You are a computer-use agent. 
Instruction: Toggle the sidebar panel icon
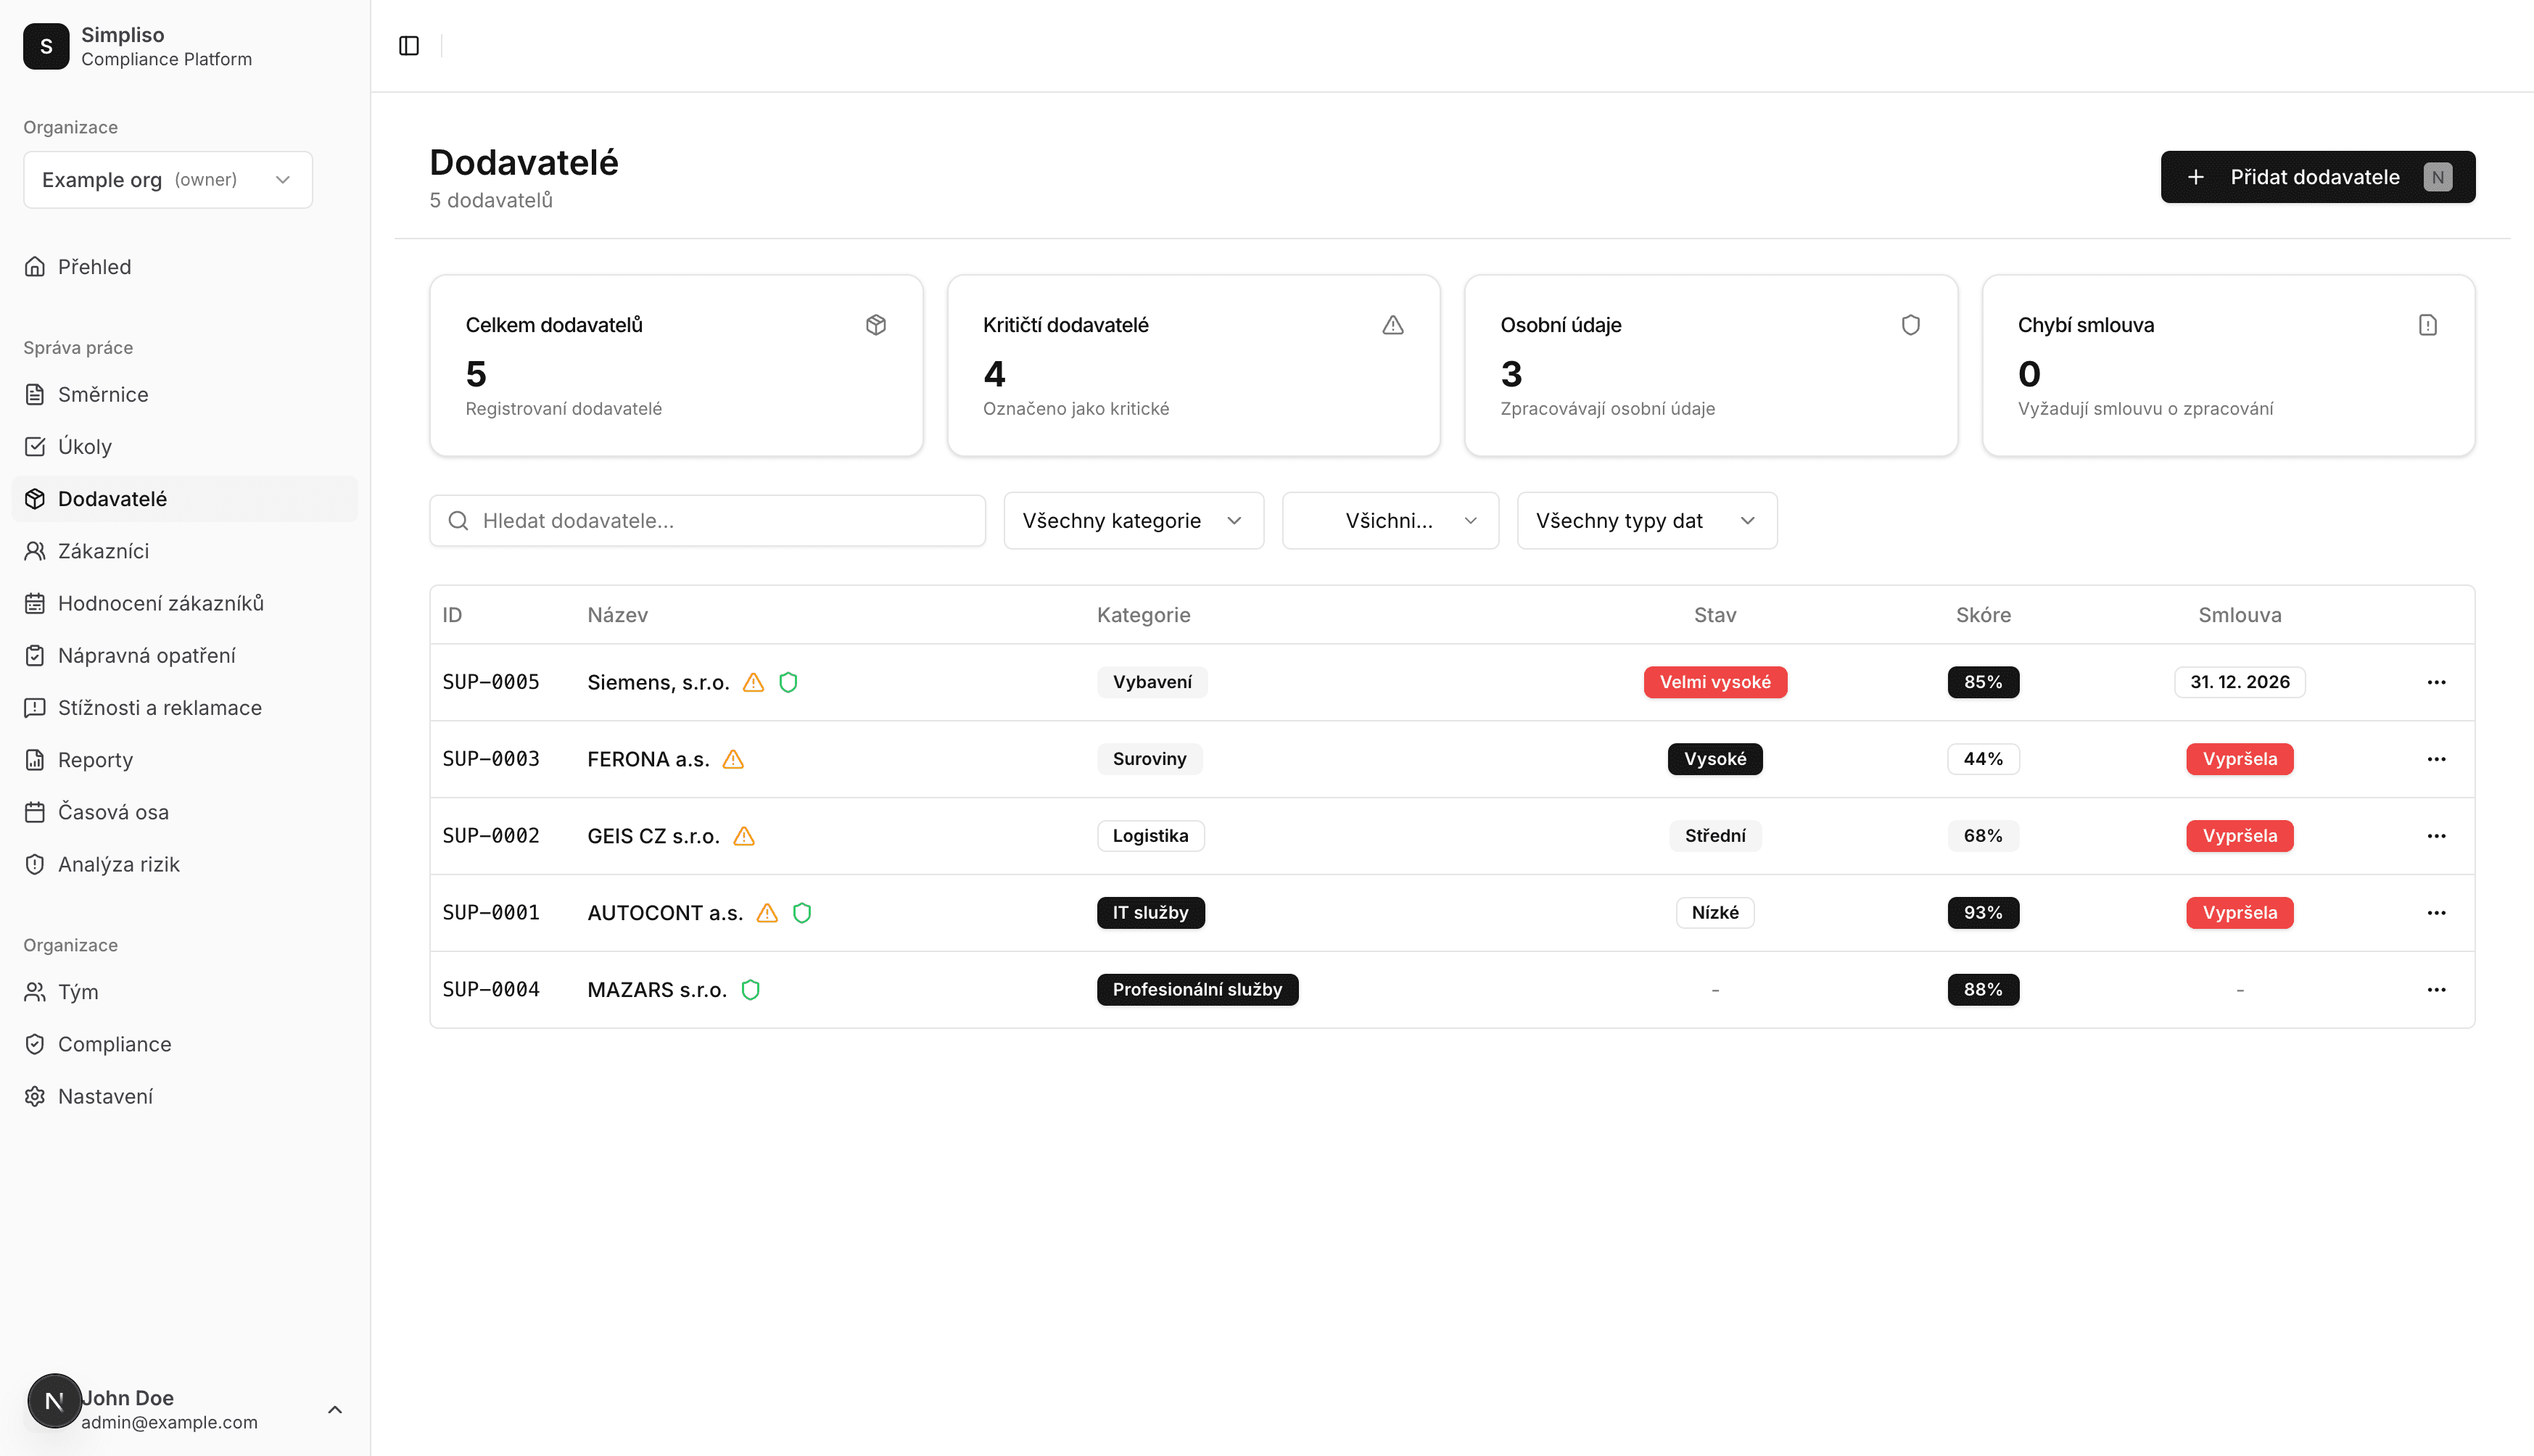coord(409,46)
